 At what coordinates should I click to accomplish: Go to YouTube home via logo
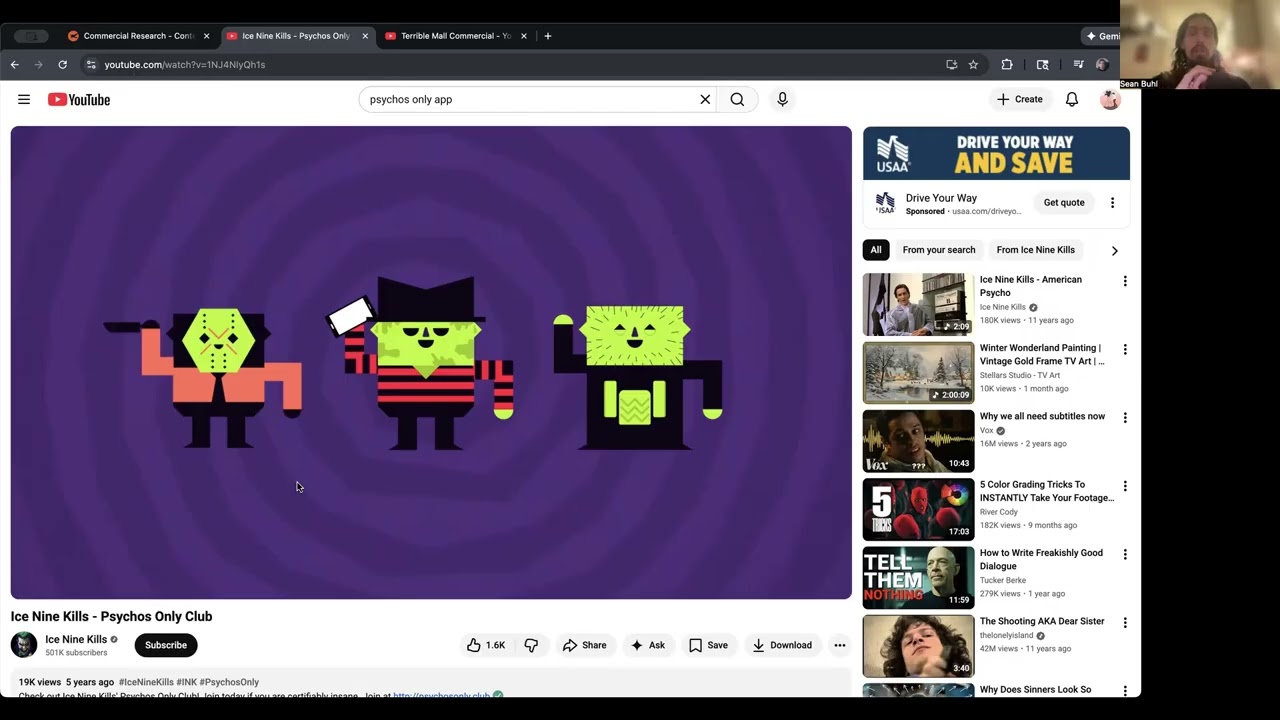tap(79, 99)
